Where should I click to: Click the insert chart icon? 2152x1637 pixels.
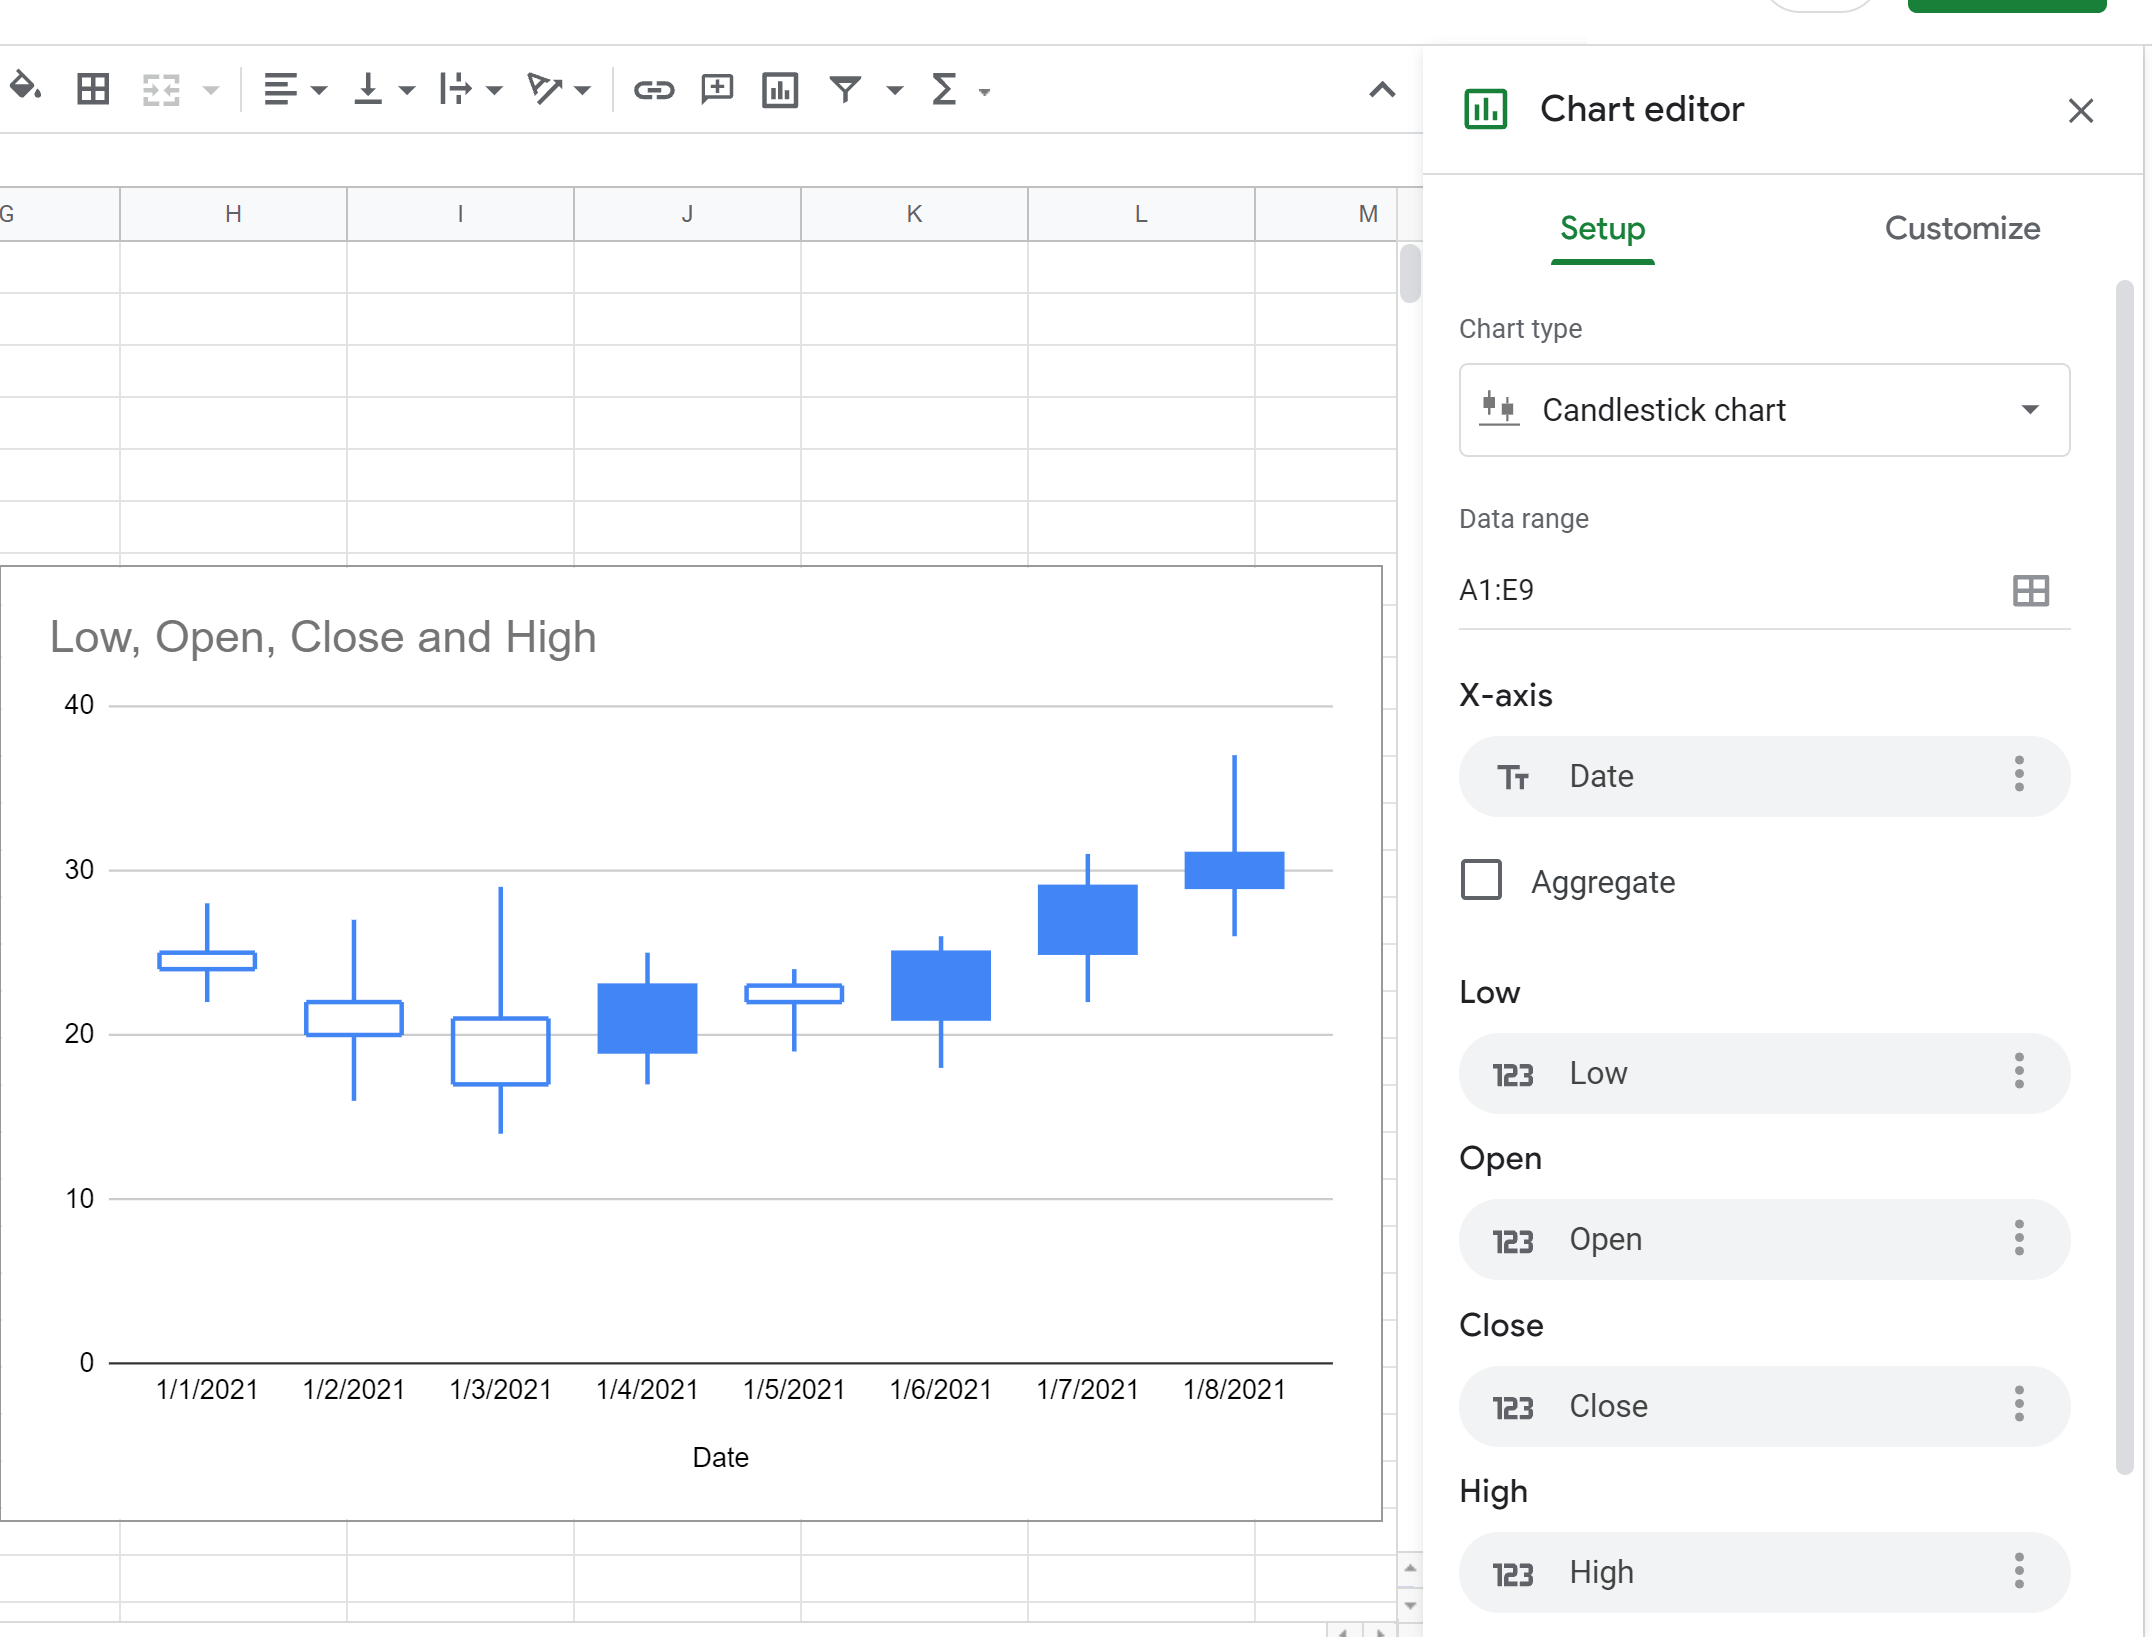(779, 90)
